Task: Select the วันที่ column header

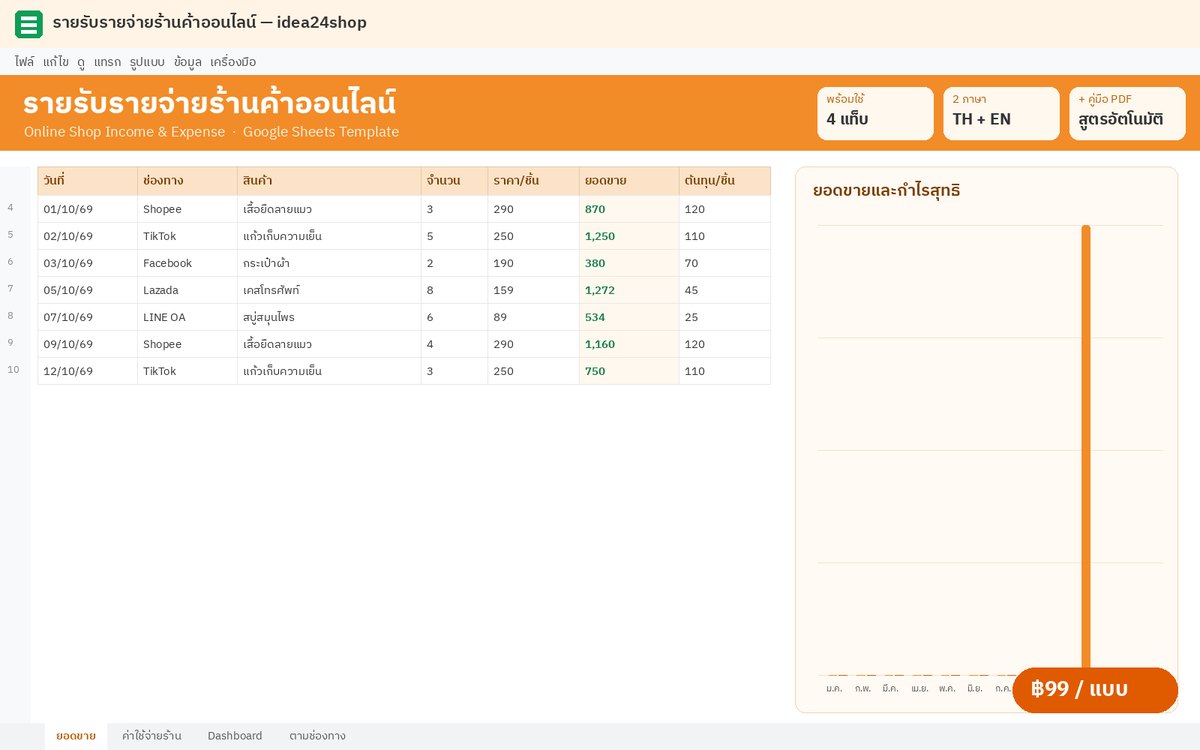Action: pos(88,181)
